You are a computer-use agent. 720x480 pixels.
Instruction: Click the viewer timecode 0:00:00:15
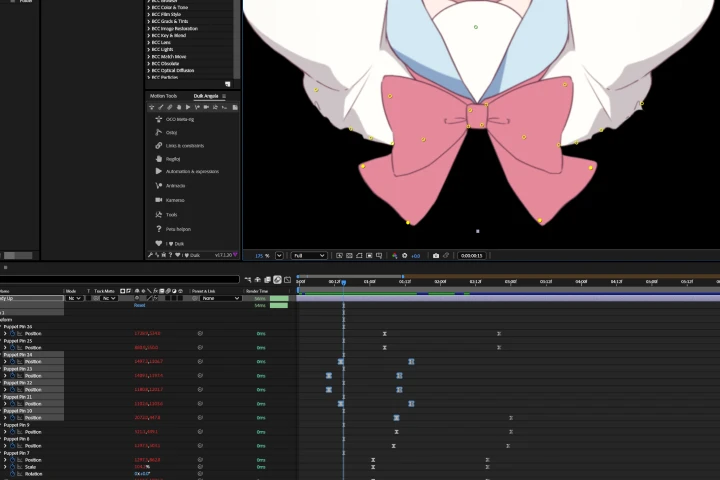click(472, 255)
